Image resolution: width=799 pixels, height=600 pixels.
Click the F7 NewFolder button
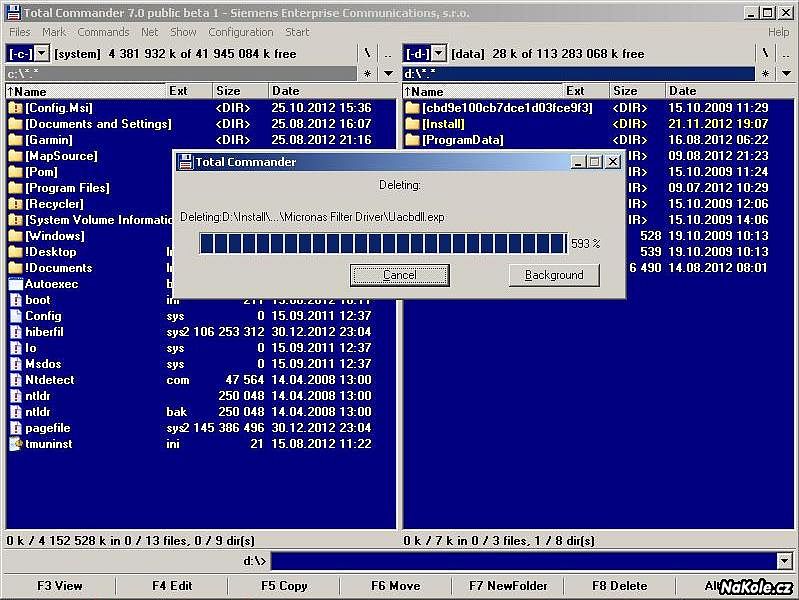tap(508, 586)
